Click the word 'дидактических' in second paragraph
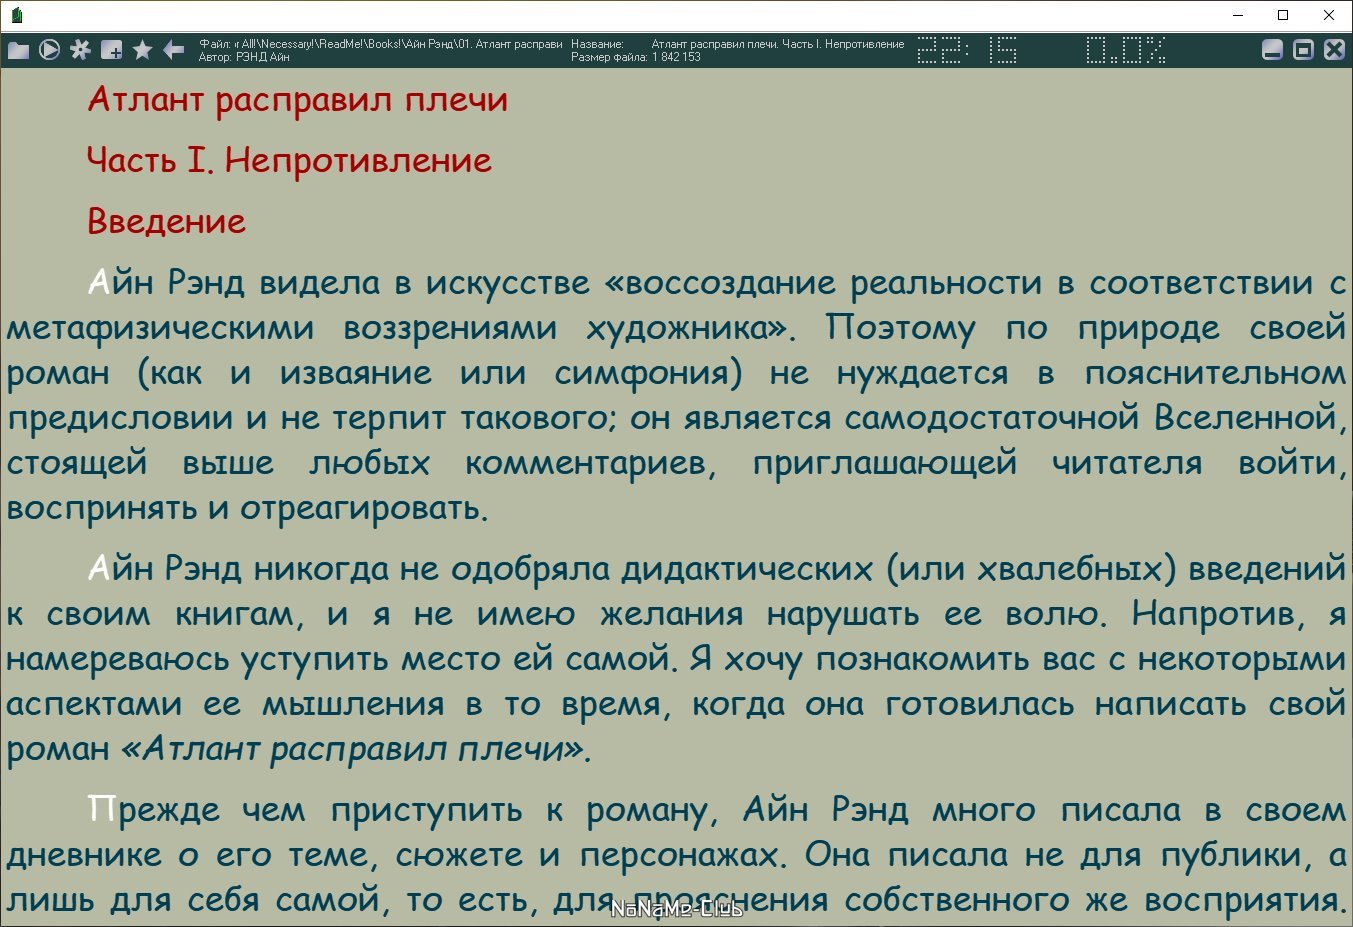Image resolution: width=1353 pixels, height=927 pixels. [x=747, y=569]
